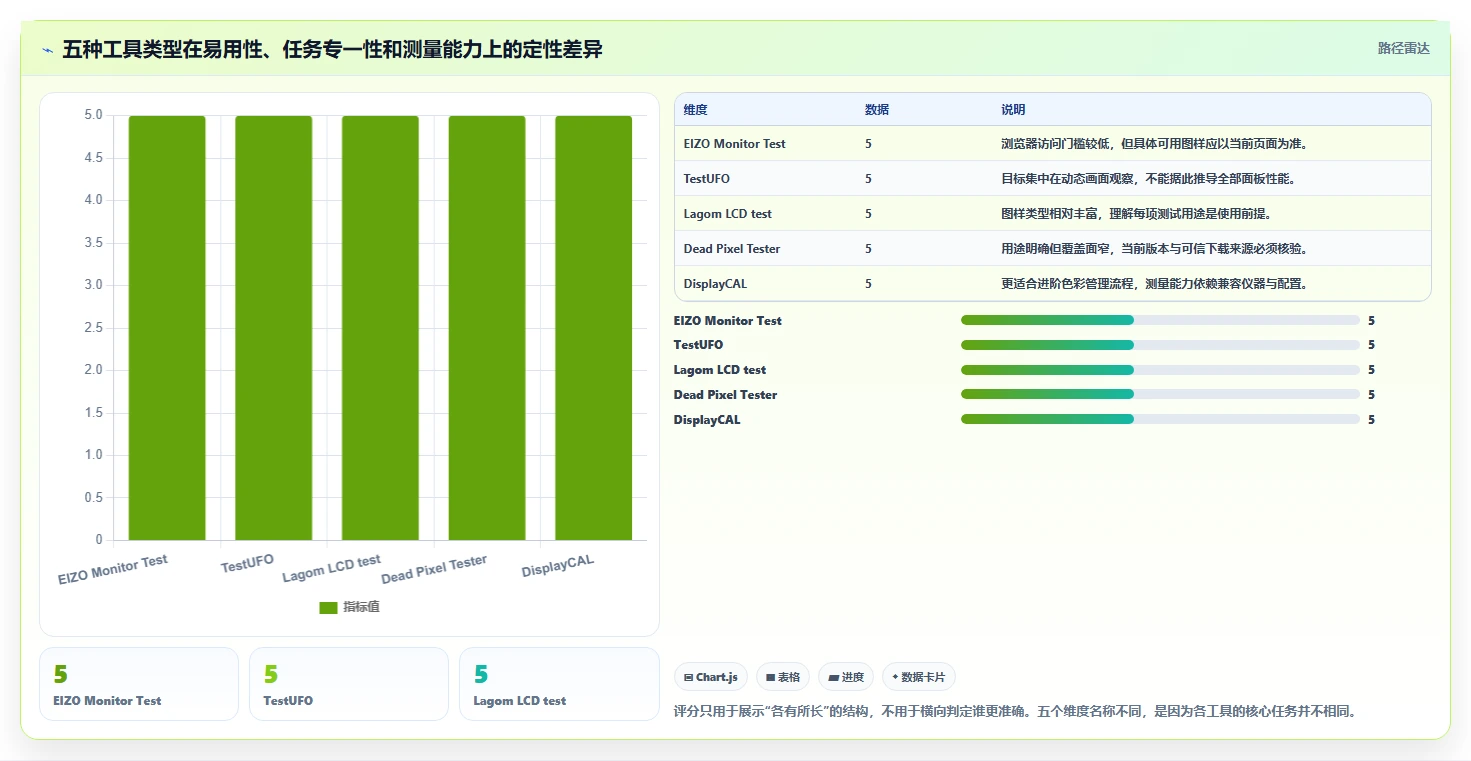Select the Chart.js chip
The width and height of the screenshot is (1471, 761).
tap(711, 677)
